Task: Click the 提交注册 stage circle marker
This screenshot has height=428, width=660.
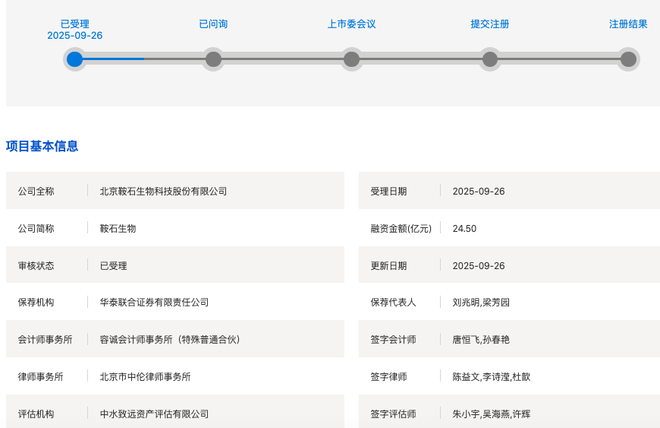Action: click(490, 59)
